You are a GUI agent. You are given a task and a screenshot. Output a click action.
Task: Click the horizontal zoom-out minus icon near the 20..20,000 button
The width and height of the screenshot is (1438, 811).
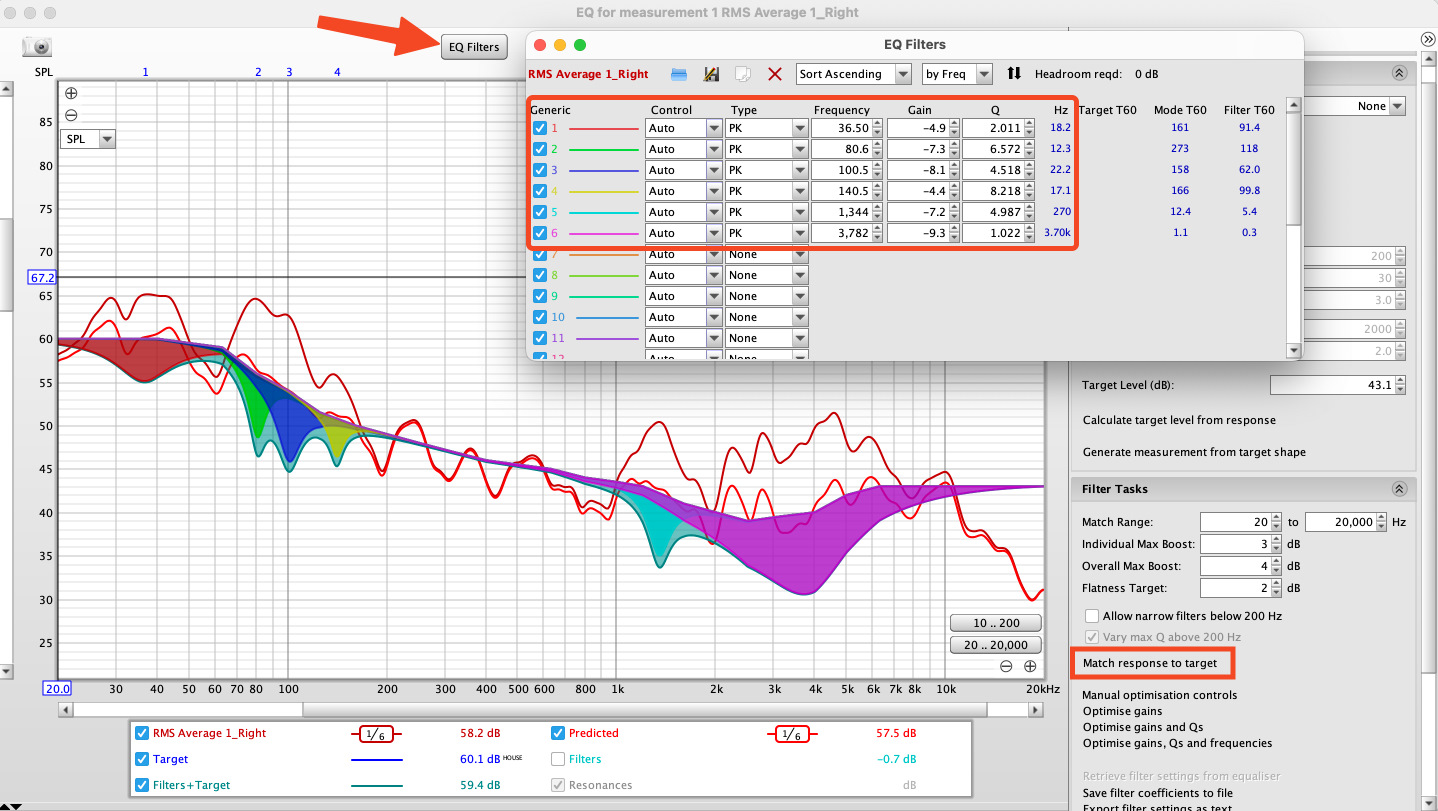1006,666
